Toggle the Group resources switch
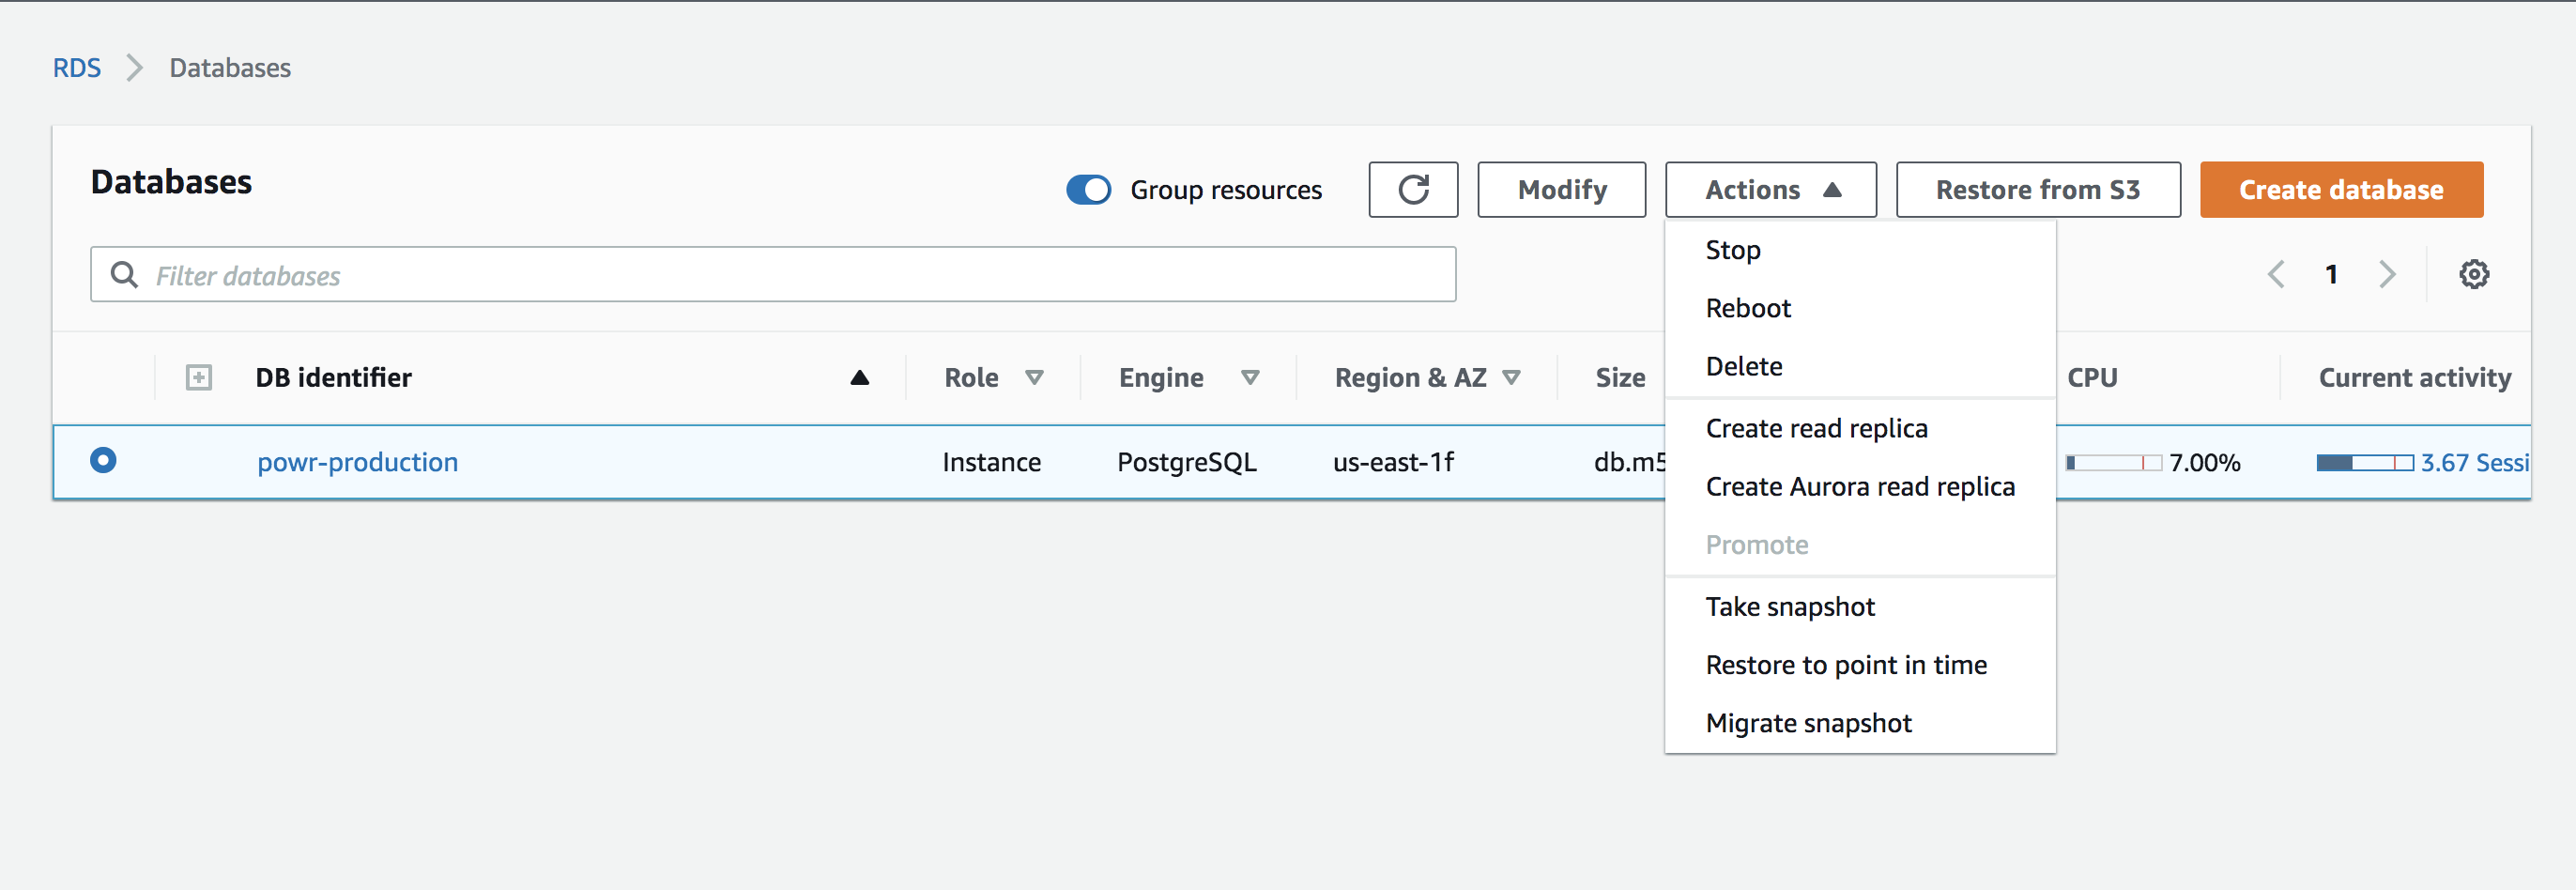Screen dimensions: 2576x890 [1088, 189]
